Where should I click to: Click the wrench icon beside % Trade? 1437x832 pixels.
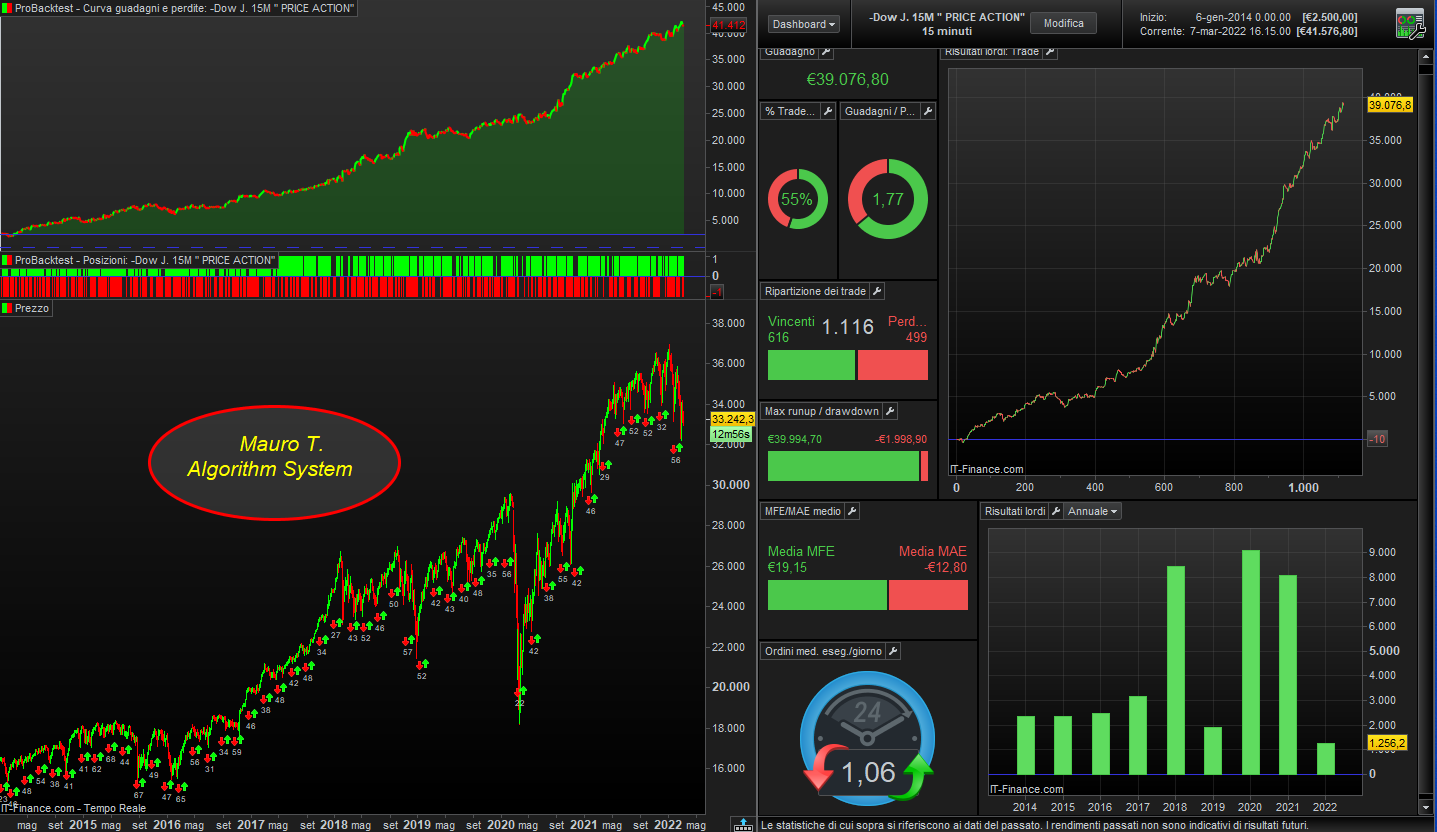(828, 111)
